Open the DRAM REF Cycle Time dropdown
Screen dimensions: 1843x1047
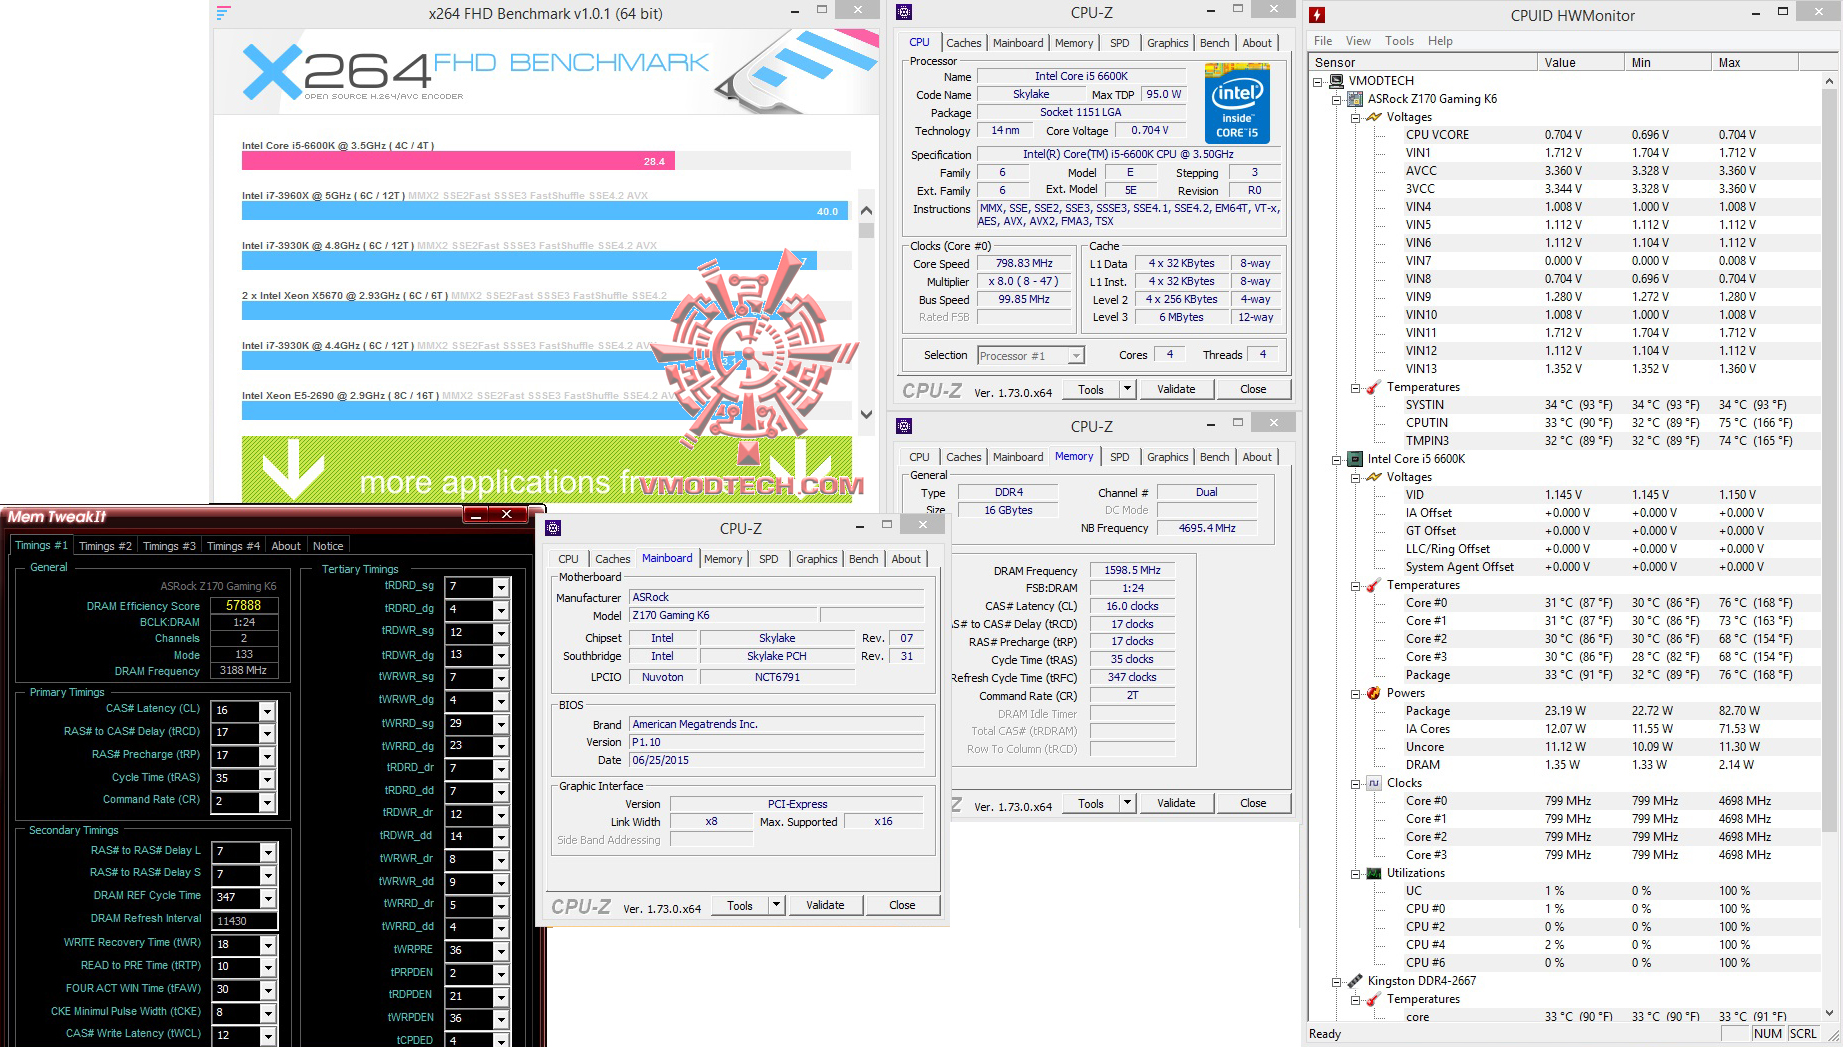(267, 897)
